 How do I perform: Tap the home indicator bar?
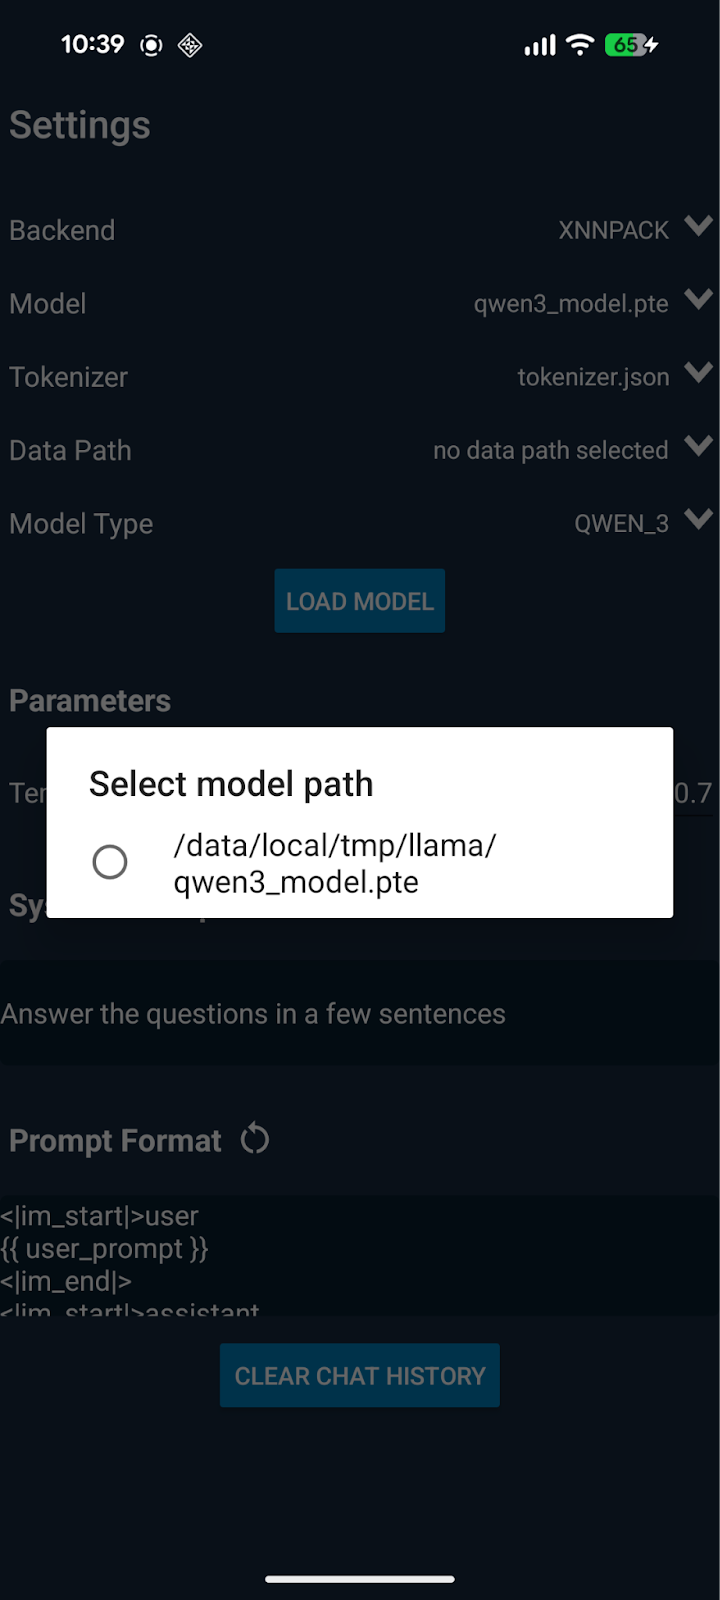pyautogui.click(x=360, y=1580)
